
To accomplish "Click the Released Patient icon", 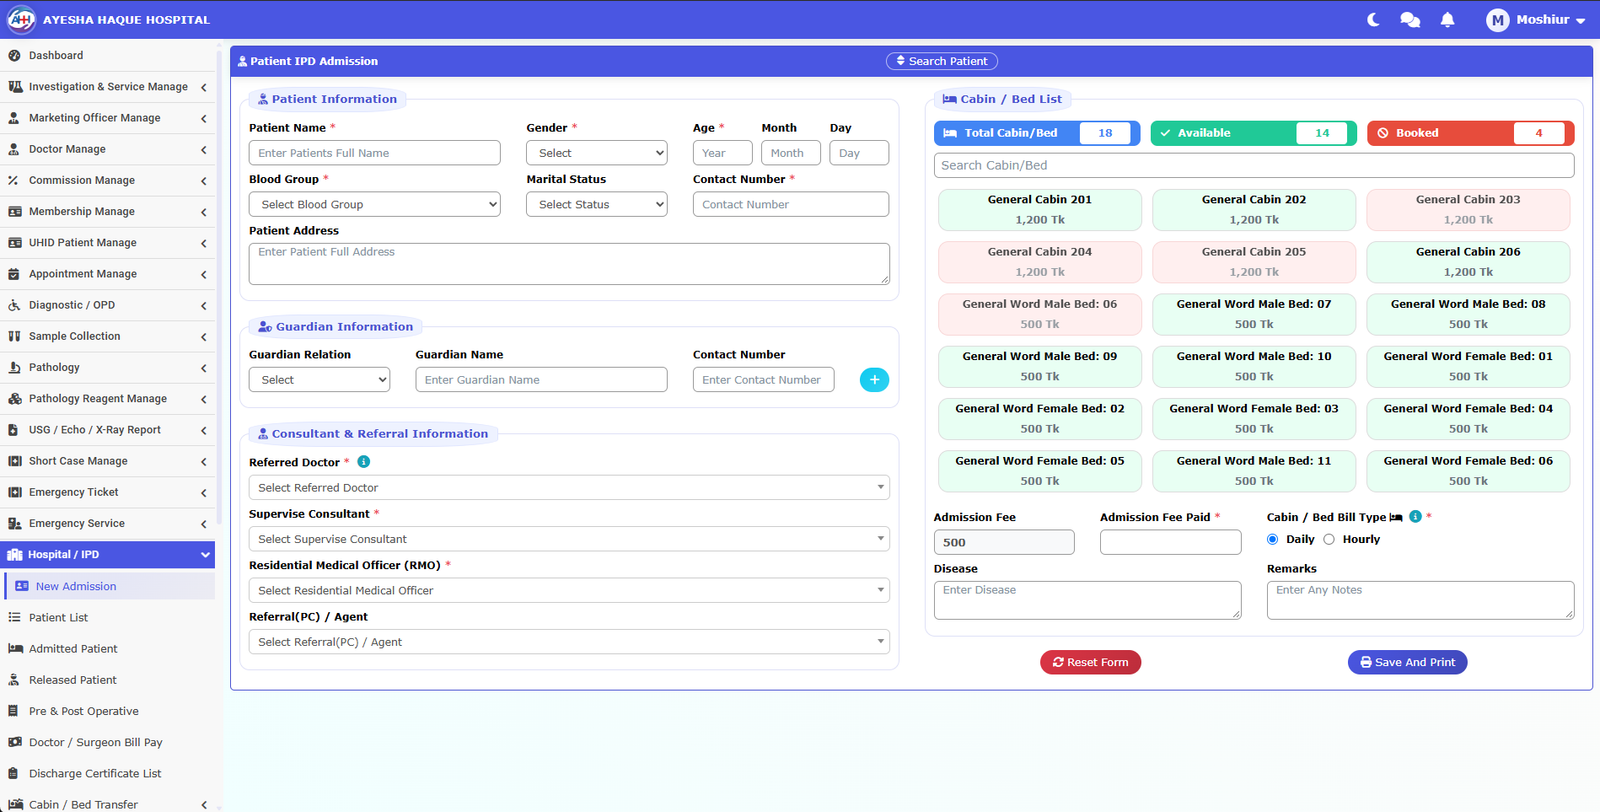I will (14, 680).
